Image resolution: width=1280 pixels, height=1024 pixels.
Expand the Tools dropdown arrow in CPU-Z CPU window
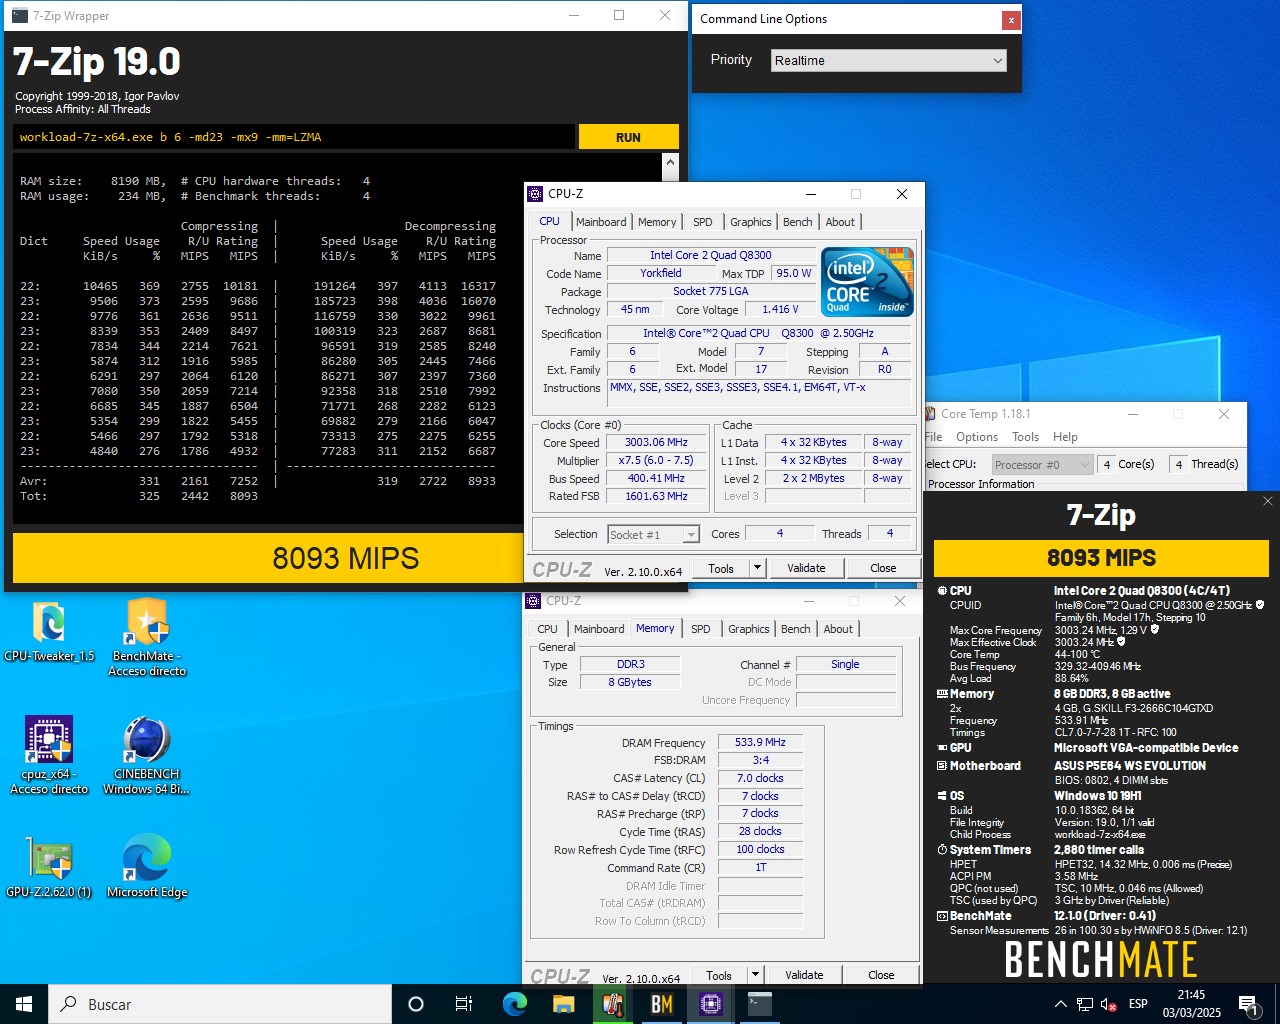(757, 568)
